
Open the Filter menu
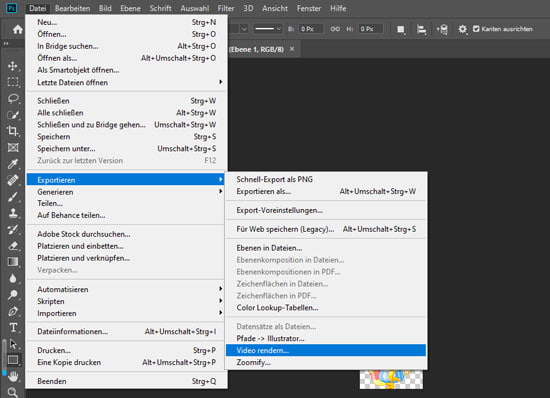(x=226, y=8)
